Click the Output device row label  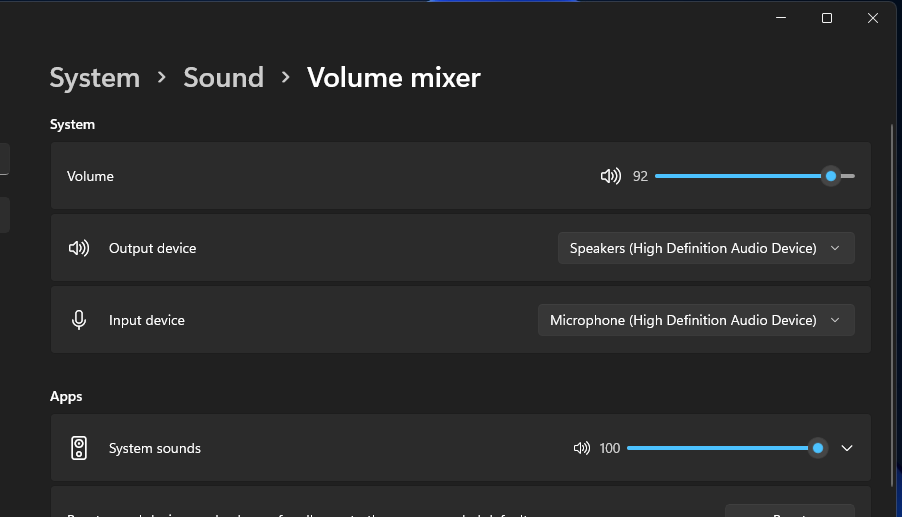pyautogui.click(x=152, y=248)
